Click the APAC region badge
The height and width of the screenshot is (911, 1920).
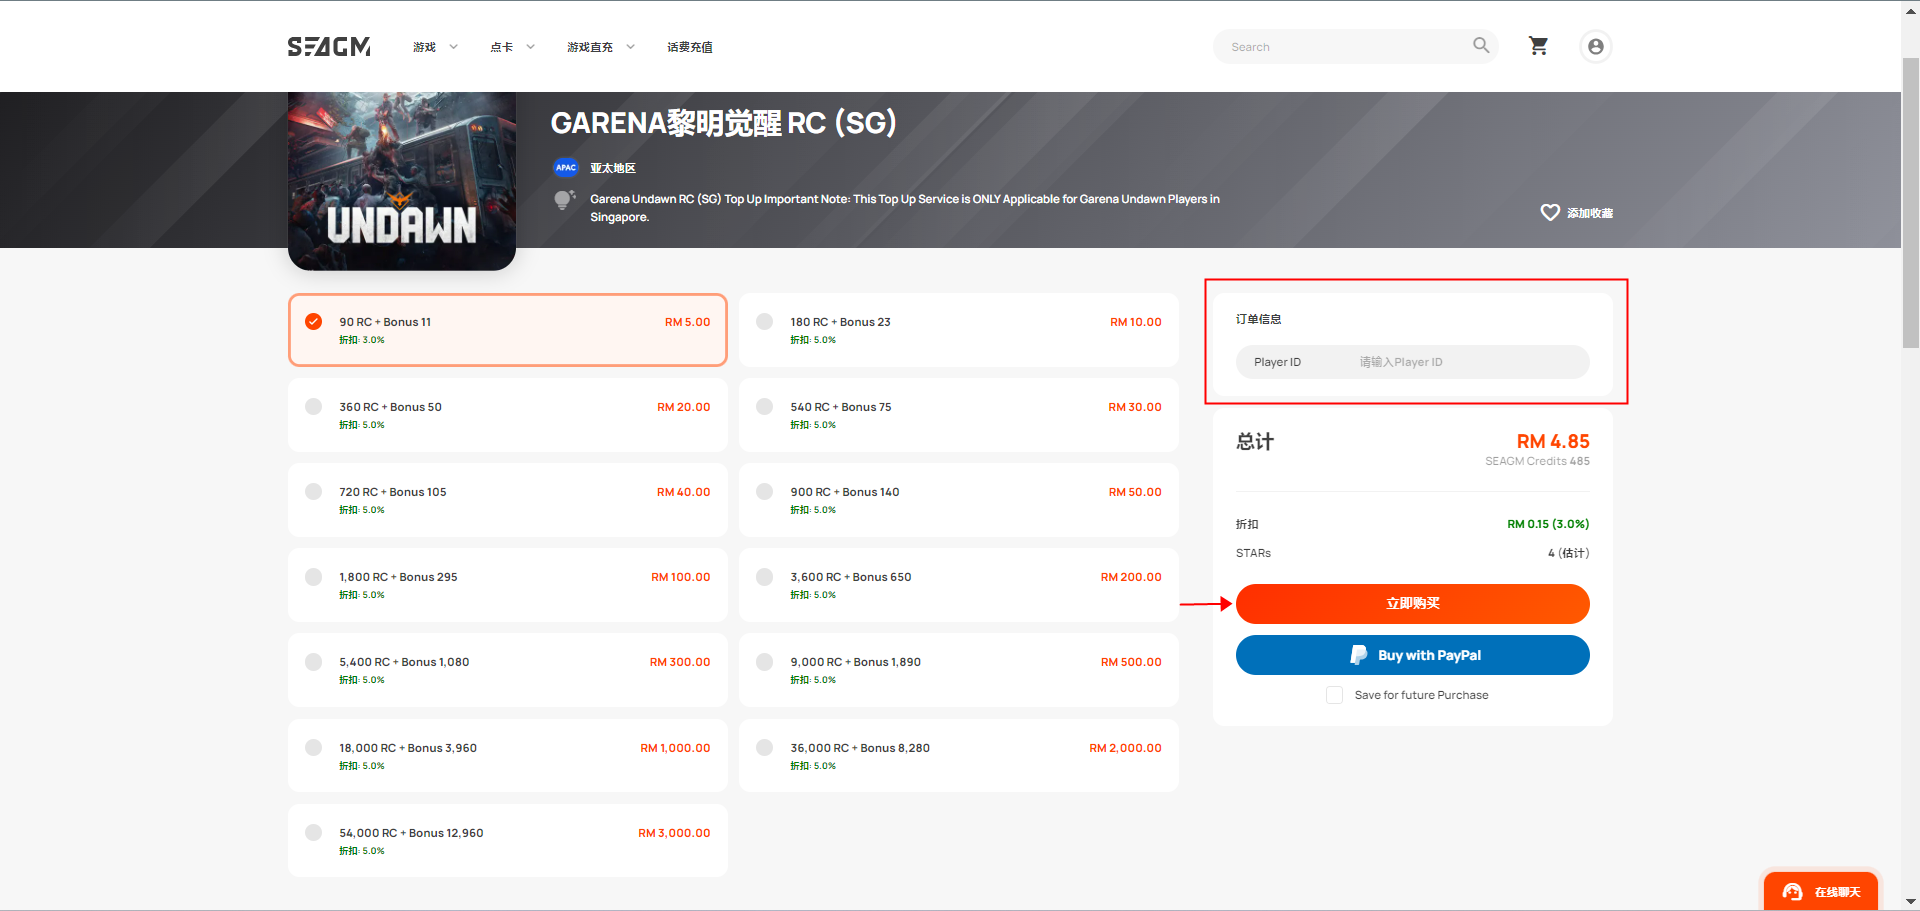point(566,168)
